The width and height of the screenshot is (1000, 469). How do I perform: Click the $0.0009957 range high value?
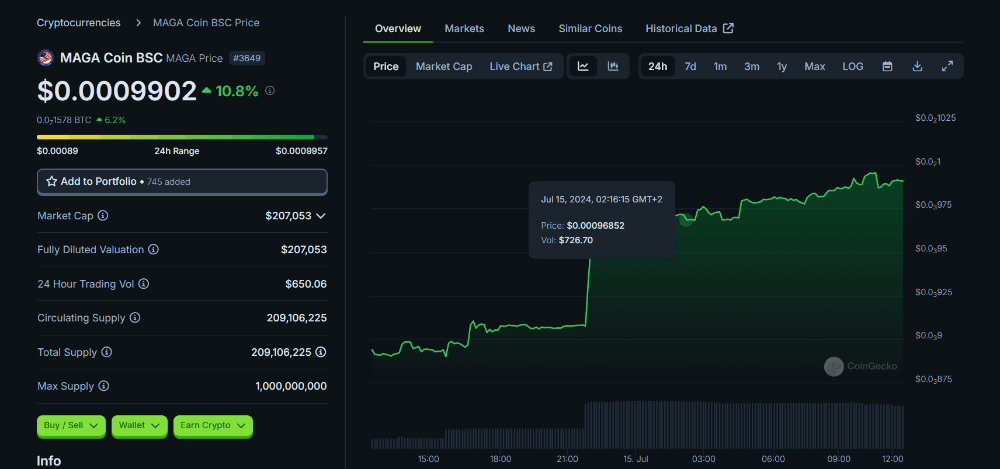(301, 151)
